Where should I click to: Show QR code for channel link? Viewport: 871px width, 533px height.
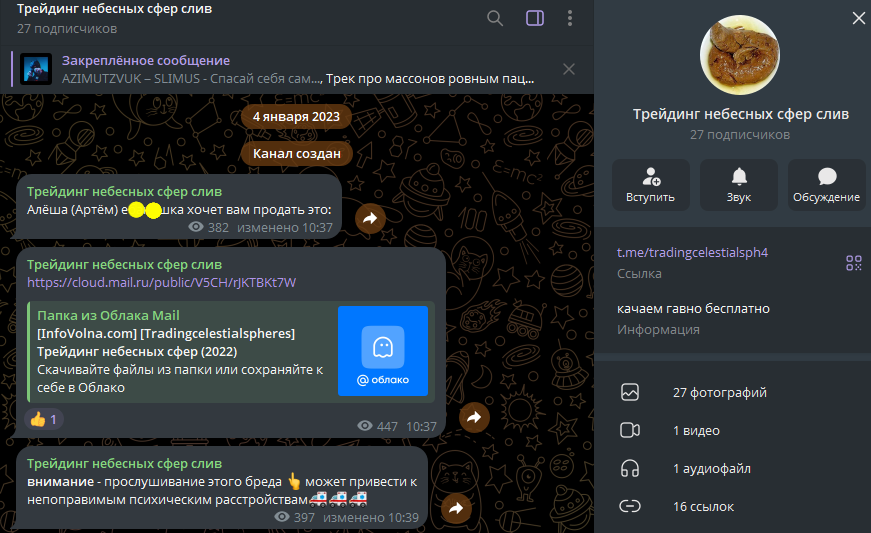(853, 263)
